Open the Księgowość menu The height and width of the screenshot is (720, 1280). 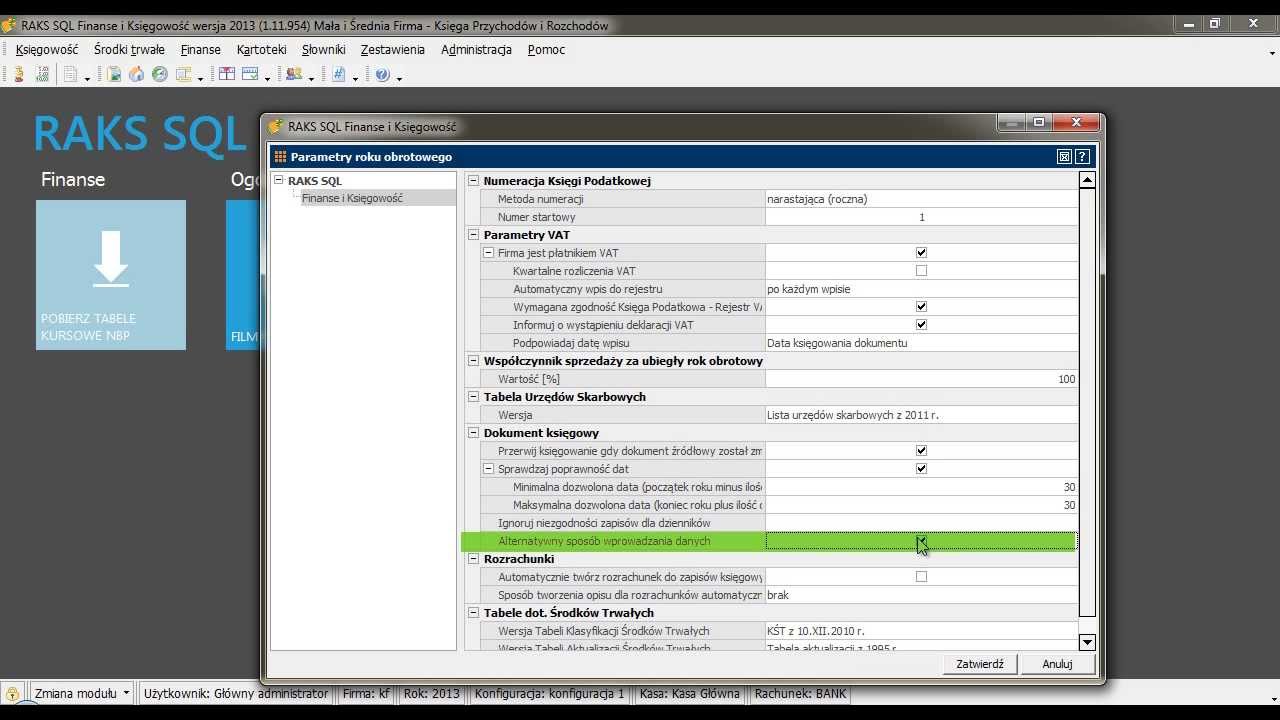(x=47, y=49)
